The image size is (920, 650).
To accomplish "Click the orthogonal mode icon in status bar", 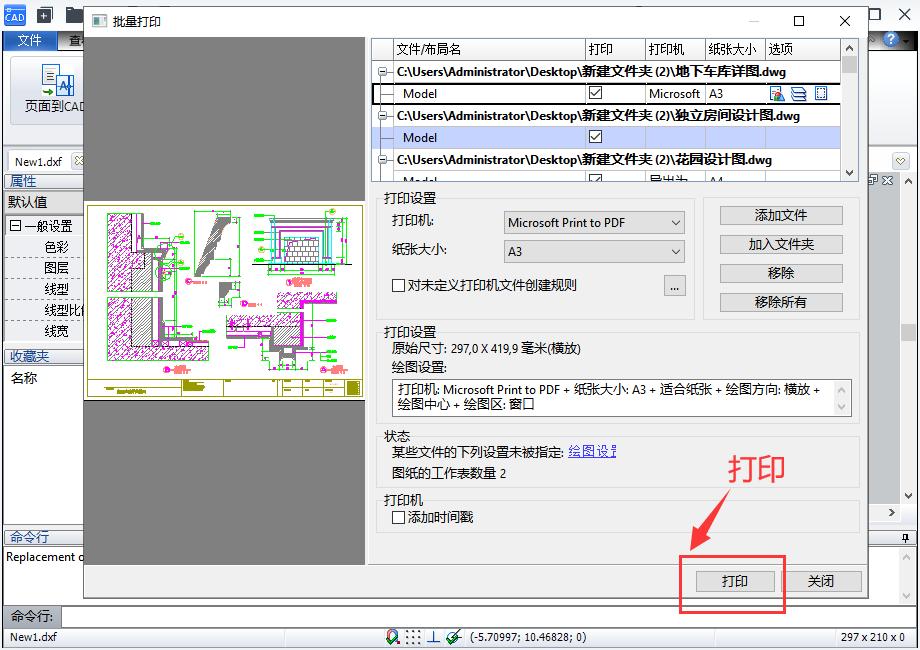I will pyautogui.click(x=433, y=636).
